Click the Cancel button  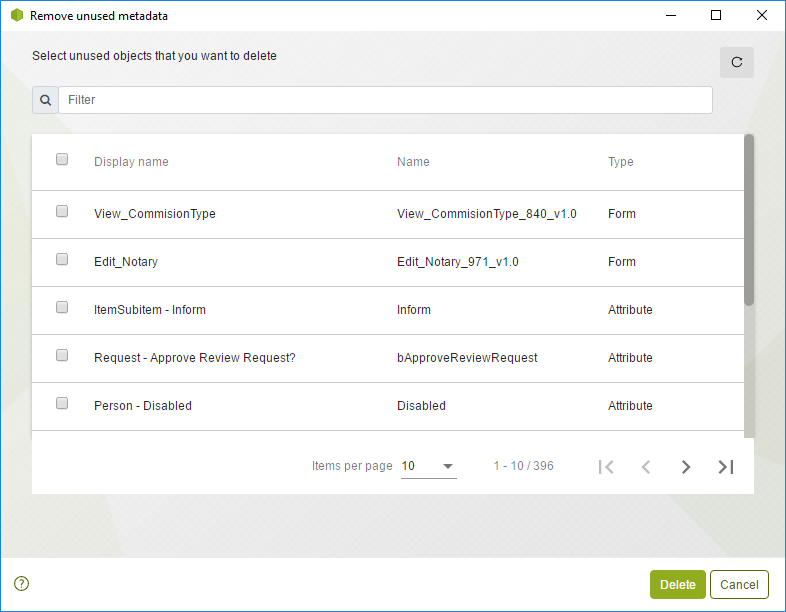(739, 584)
